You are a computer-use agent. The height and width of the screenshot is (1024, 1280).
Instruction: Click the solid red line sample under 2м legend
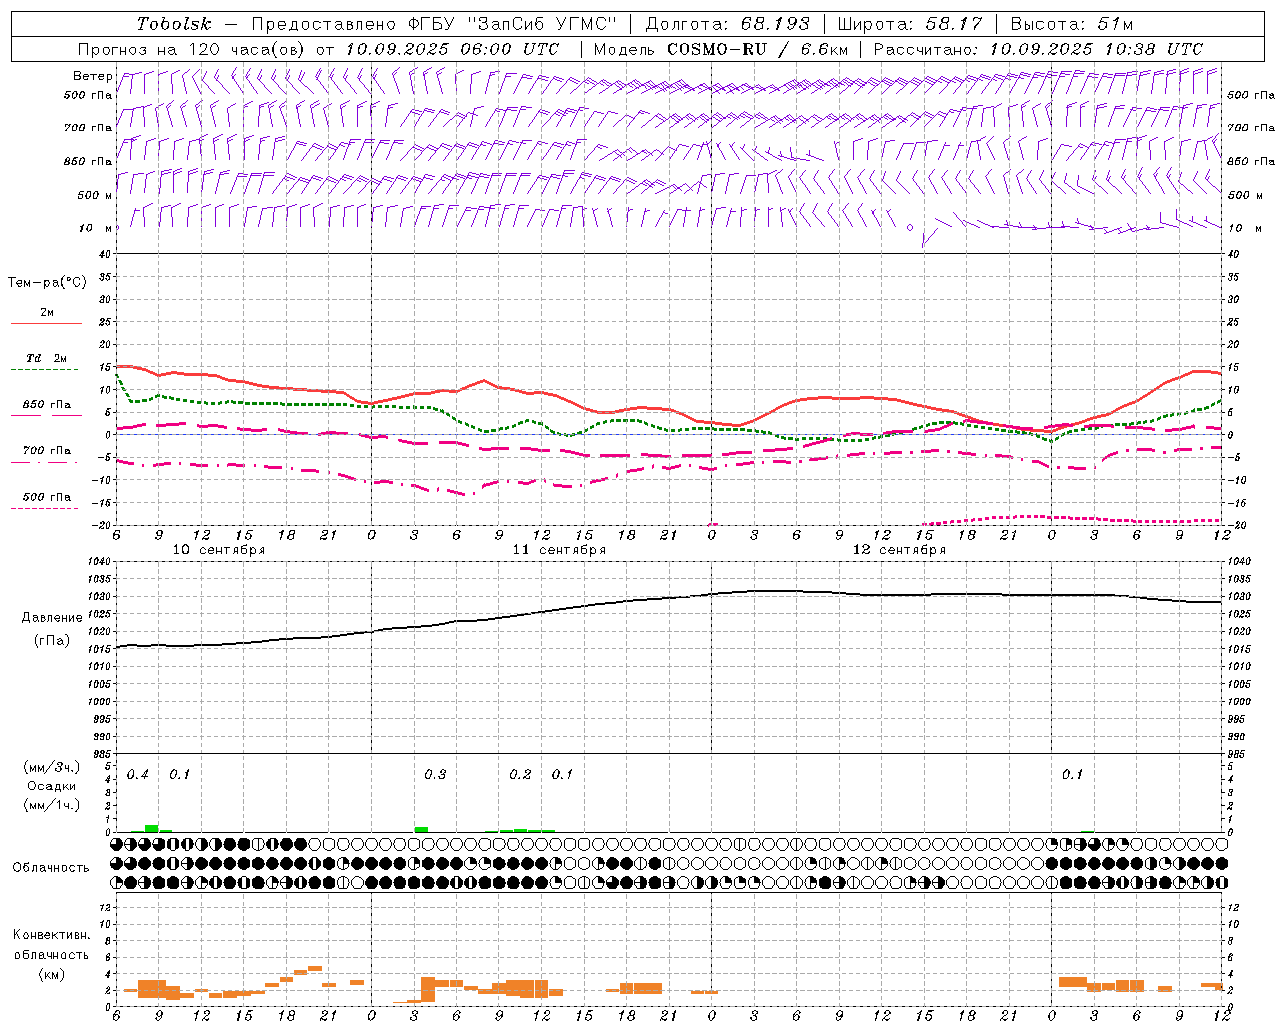pos(47,323)
